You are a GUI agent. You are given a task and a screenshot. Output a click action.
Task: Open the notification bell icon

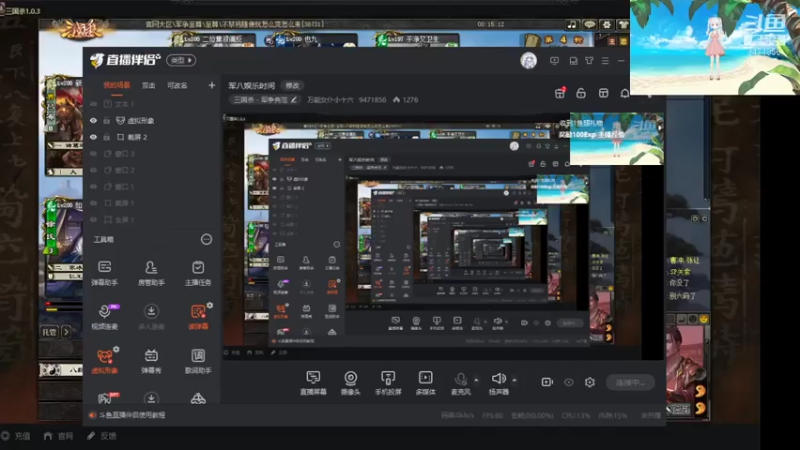pos(624,93)
